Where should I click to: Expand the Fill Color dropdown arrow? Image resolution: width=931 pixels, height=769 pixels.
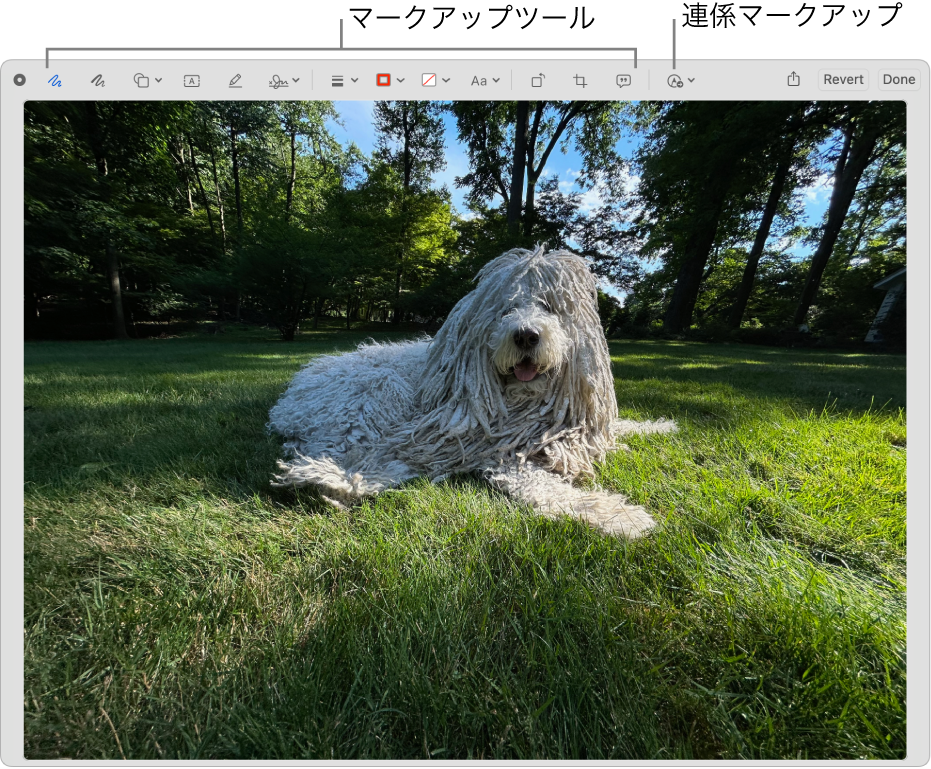tap(446, 80)
